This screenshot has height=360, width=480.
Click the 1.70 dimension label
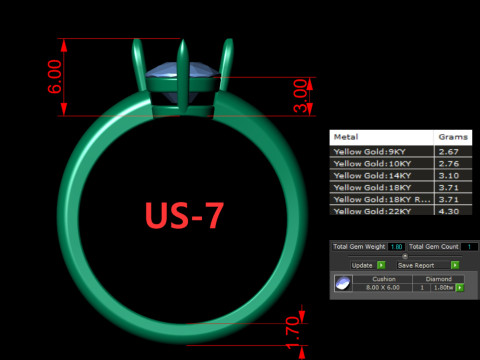pos(292,332)
